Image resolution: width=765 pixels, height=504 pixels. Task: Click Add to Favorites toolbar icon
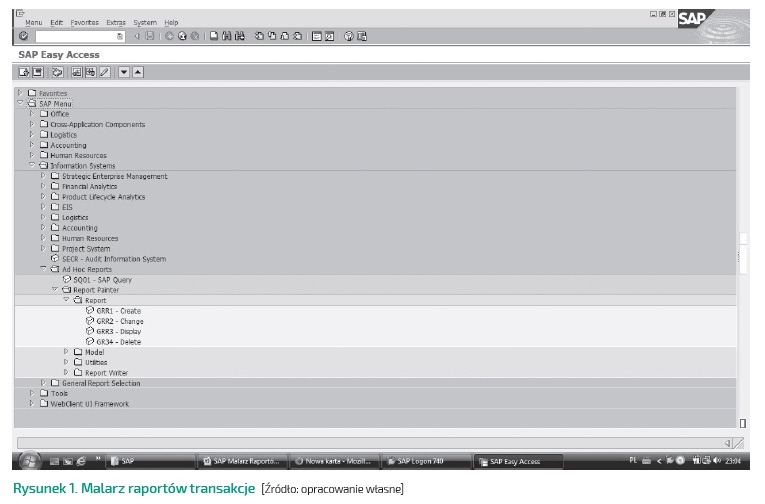click(77, 72)
